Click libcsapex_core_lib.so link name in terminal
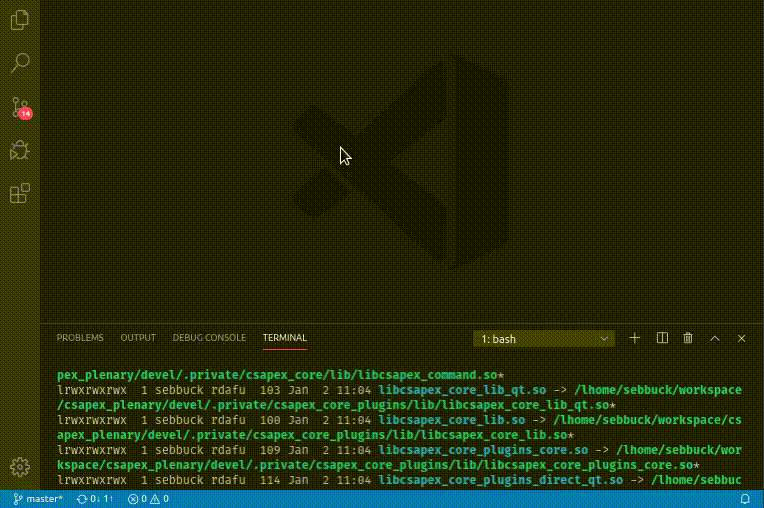The width and height of the screenshot is (764, 508). coord(452,420)
